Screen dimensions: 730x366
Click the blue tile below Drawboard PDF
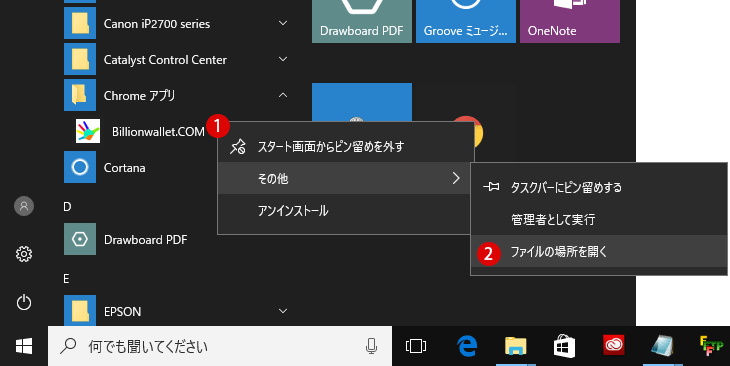point(362,102)
